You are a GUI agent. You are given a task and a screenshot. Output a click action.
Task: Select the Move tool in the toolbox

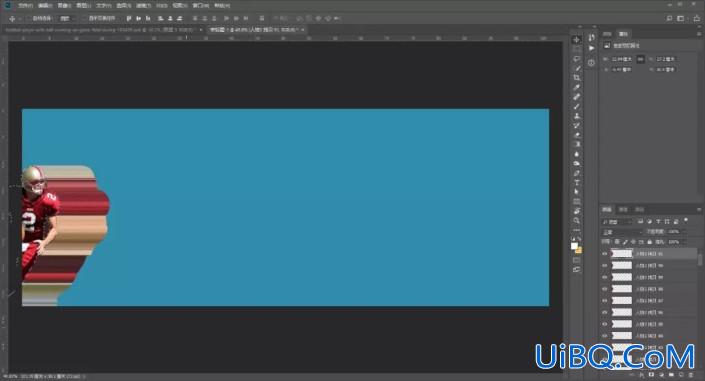576,40
